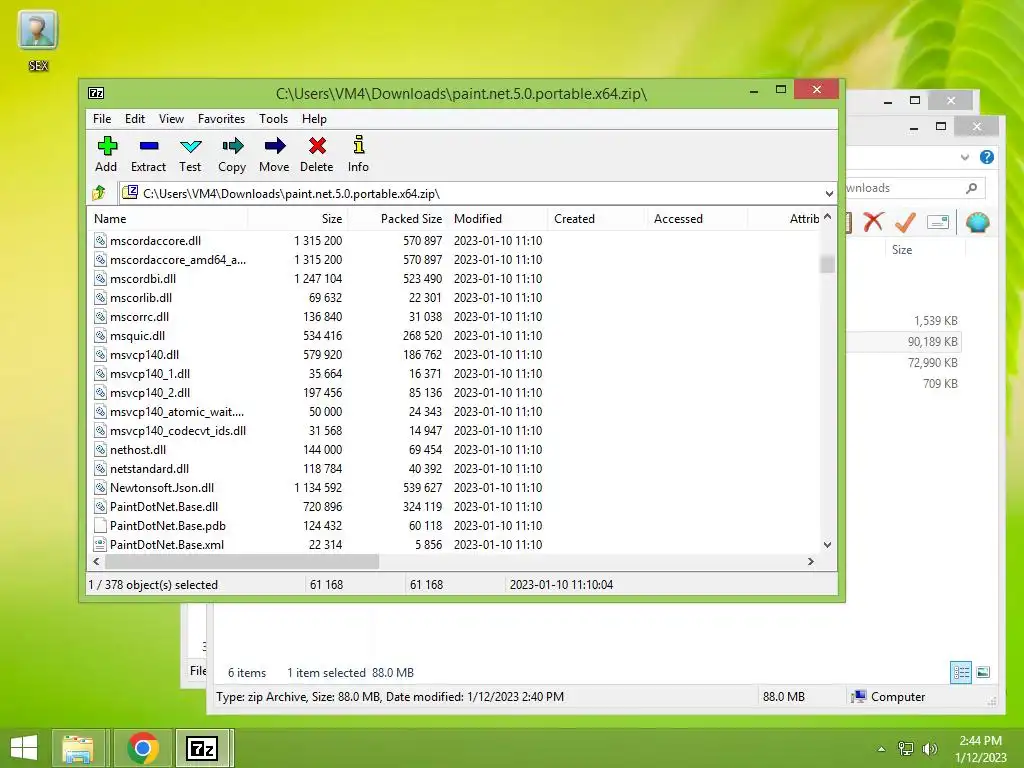The width and height of the screenshot is (1024, 768).
Task: Click the globe shell icon in Explorer window
Action: (x=978, y=222)
